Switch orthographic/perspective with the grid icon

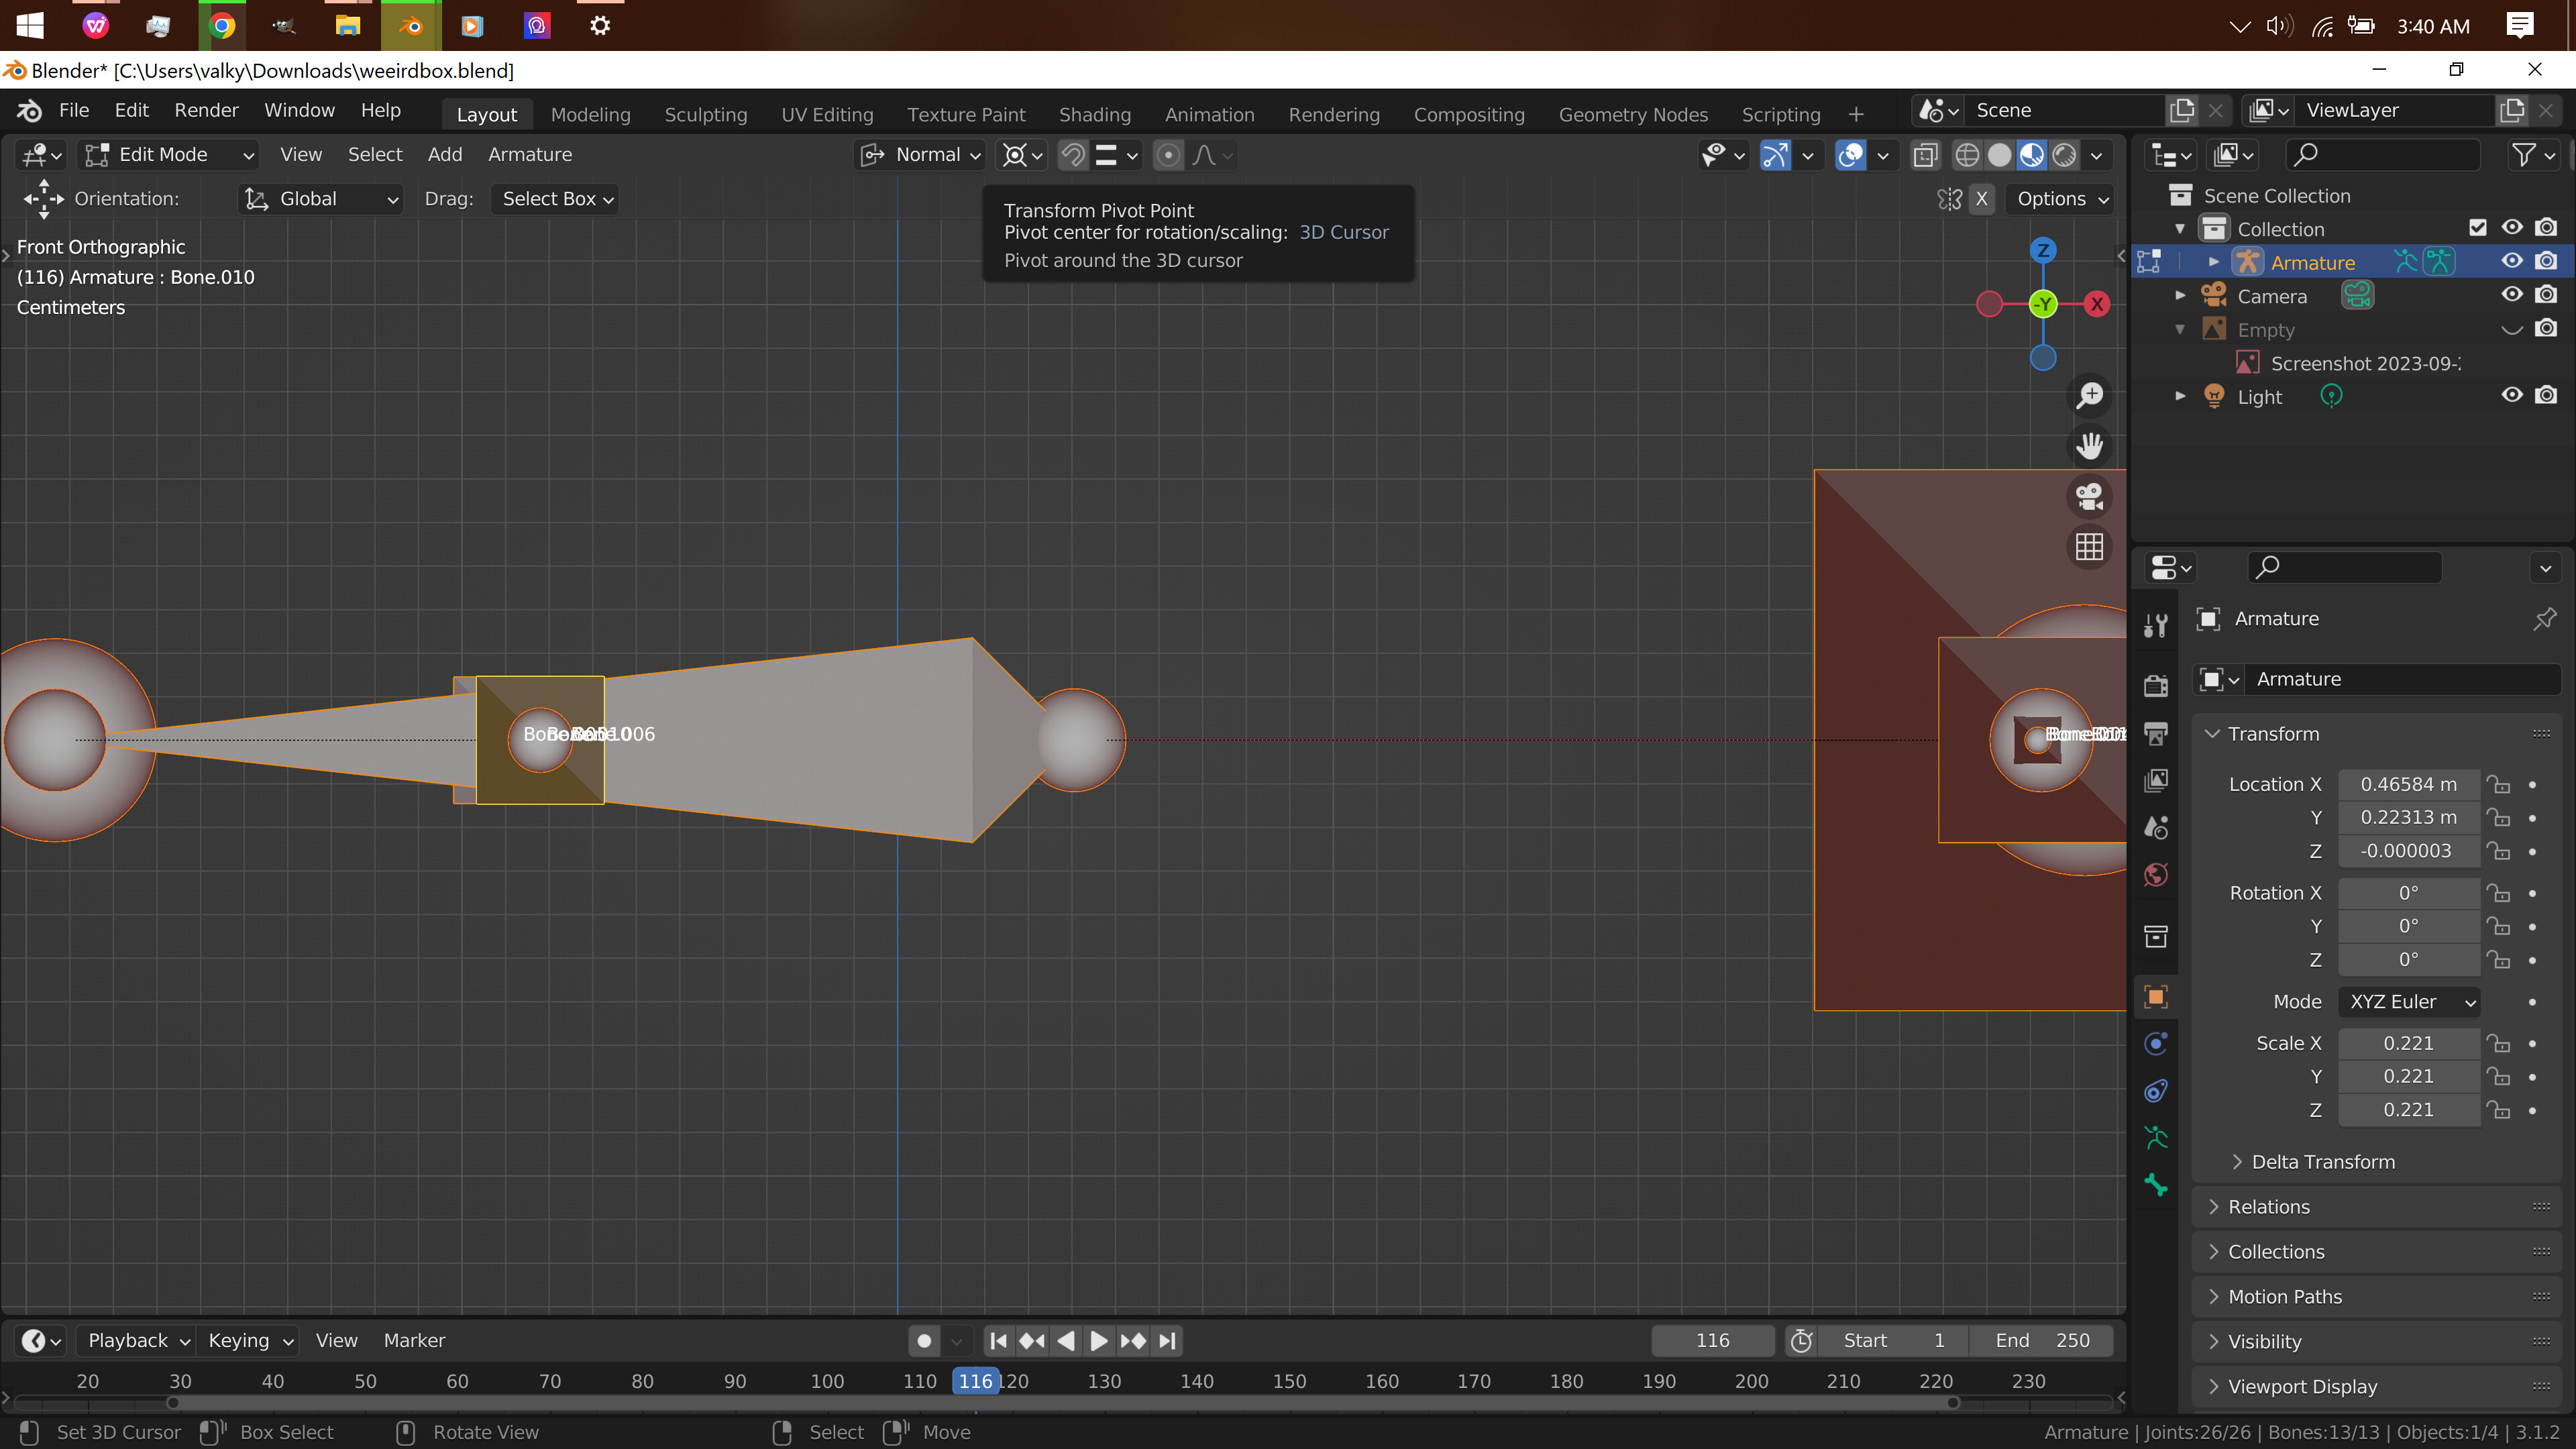(2089, 547)
